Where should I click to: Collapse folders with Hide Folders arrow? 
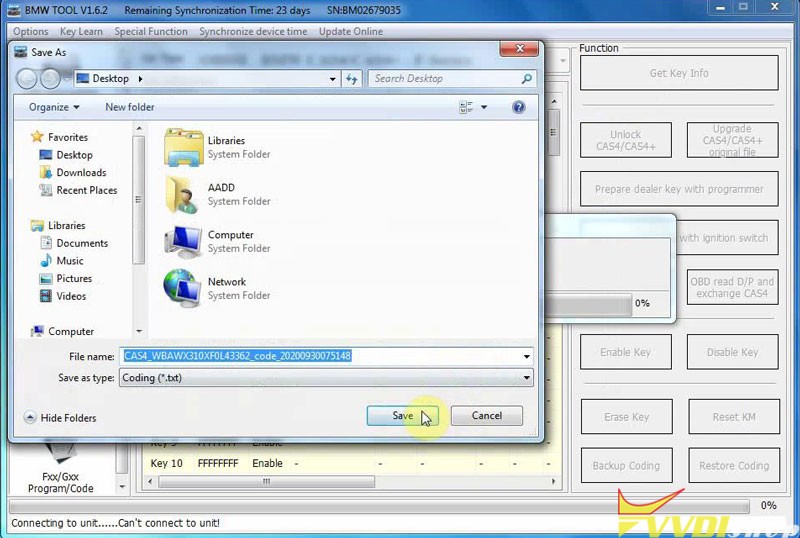pyautogui.click(x=30, y=418)
